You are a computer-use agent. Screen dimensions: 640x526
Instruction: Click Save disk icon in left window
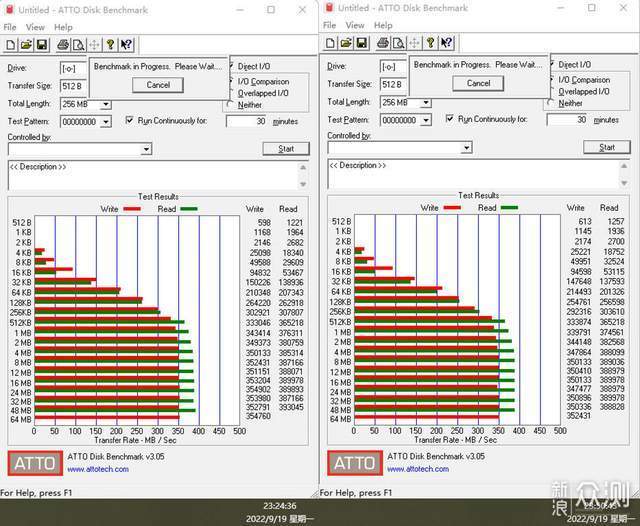42,44
